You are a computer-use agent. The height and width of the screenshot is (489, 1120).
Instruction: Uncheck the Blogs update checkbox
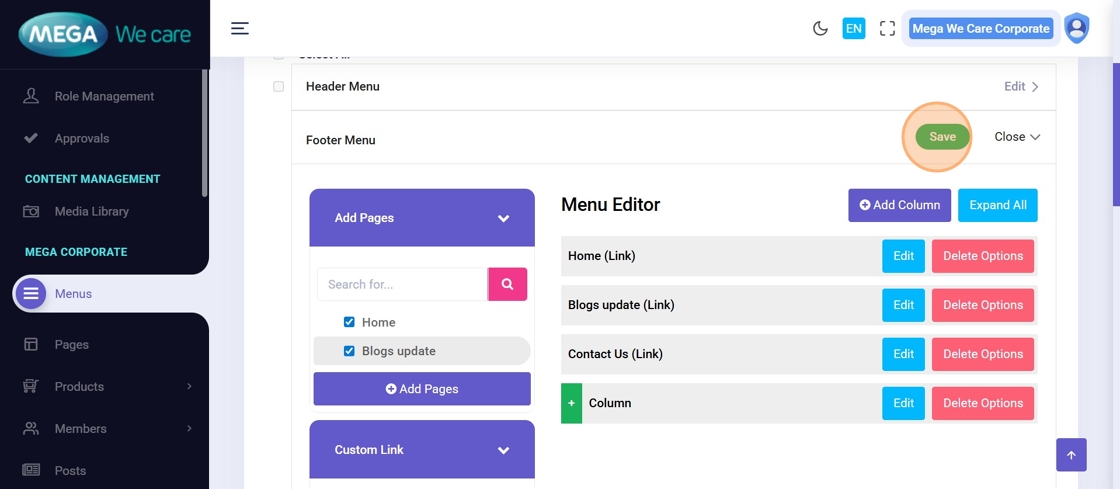[349, 351]
